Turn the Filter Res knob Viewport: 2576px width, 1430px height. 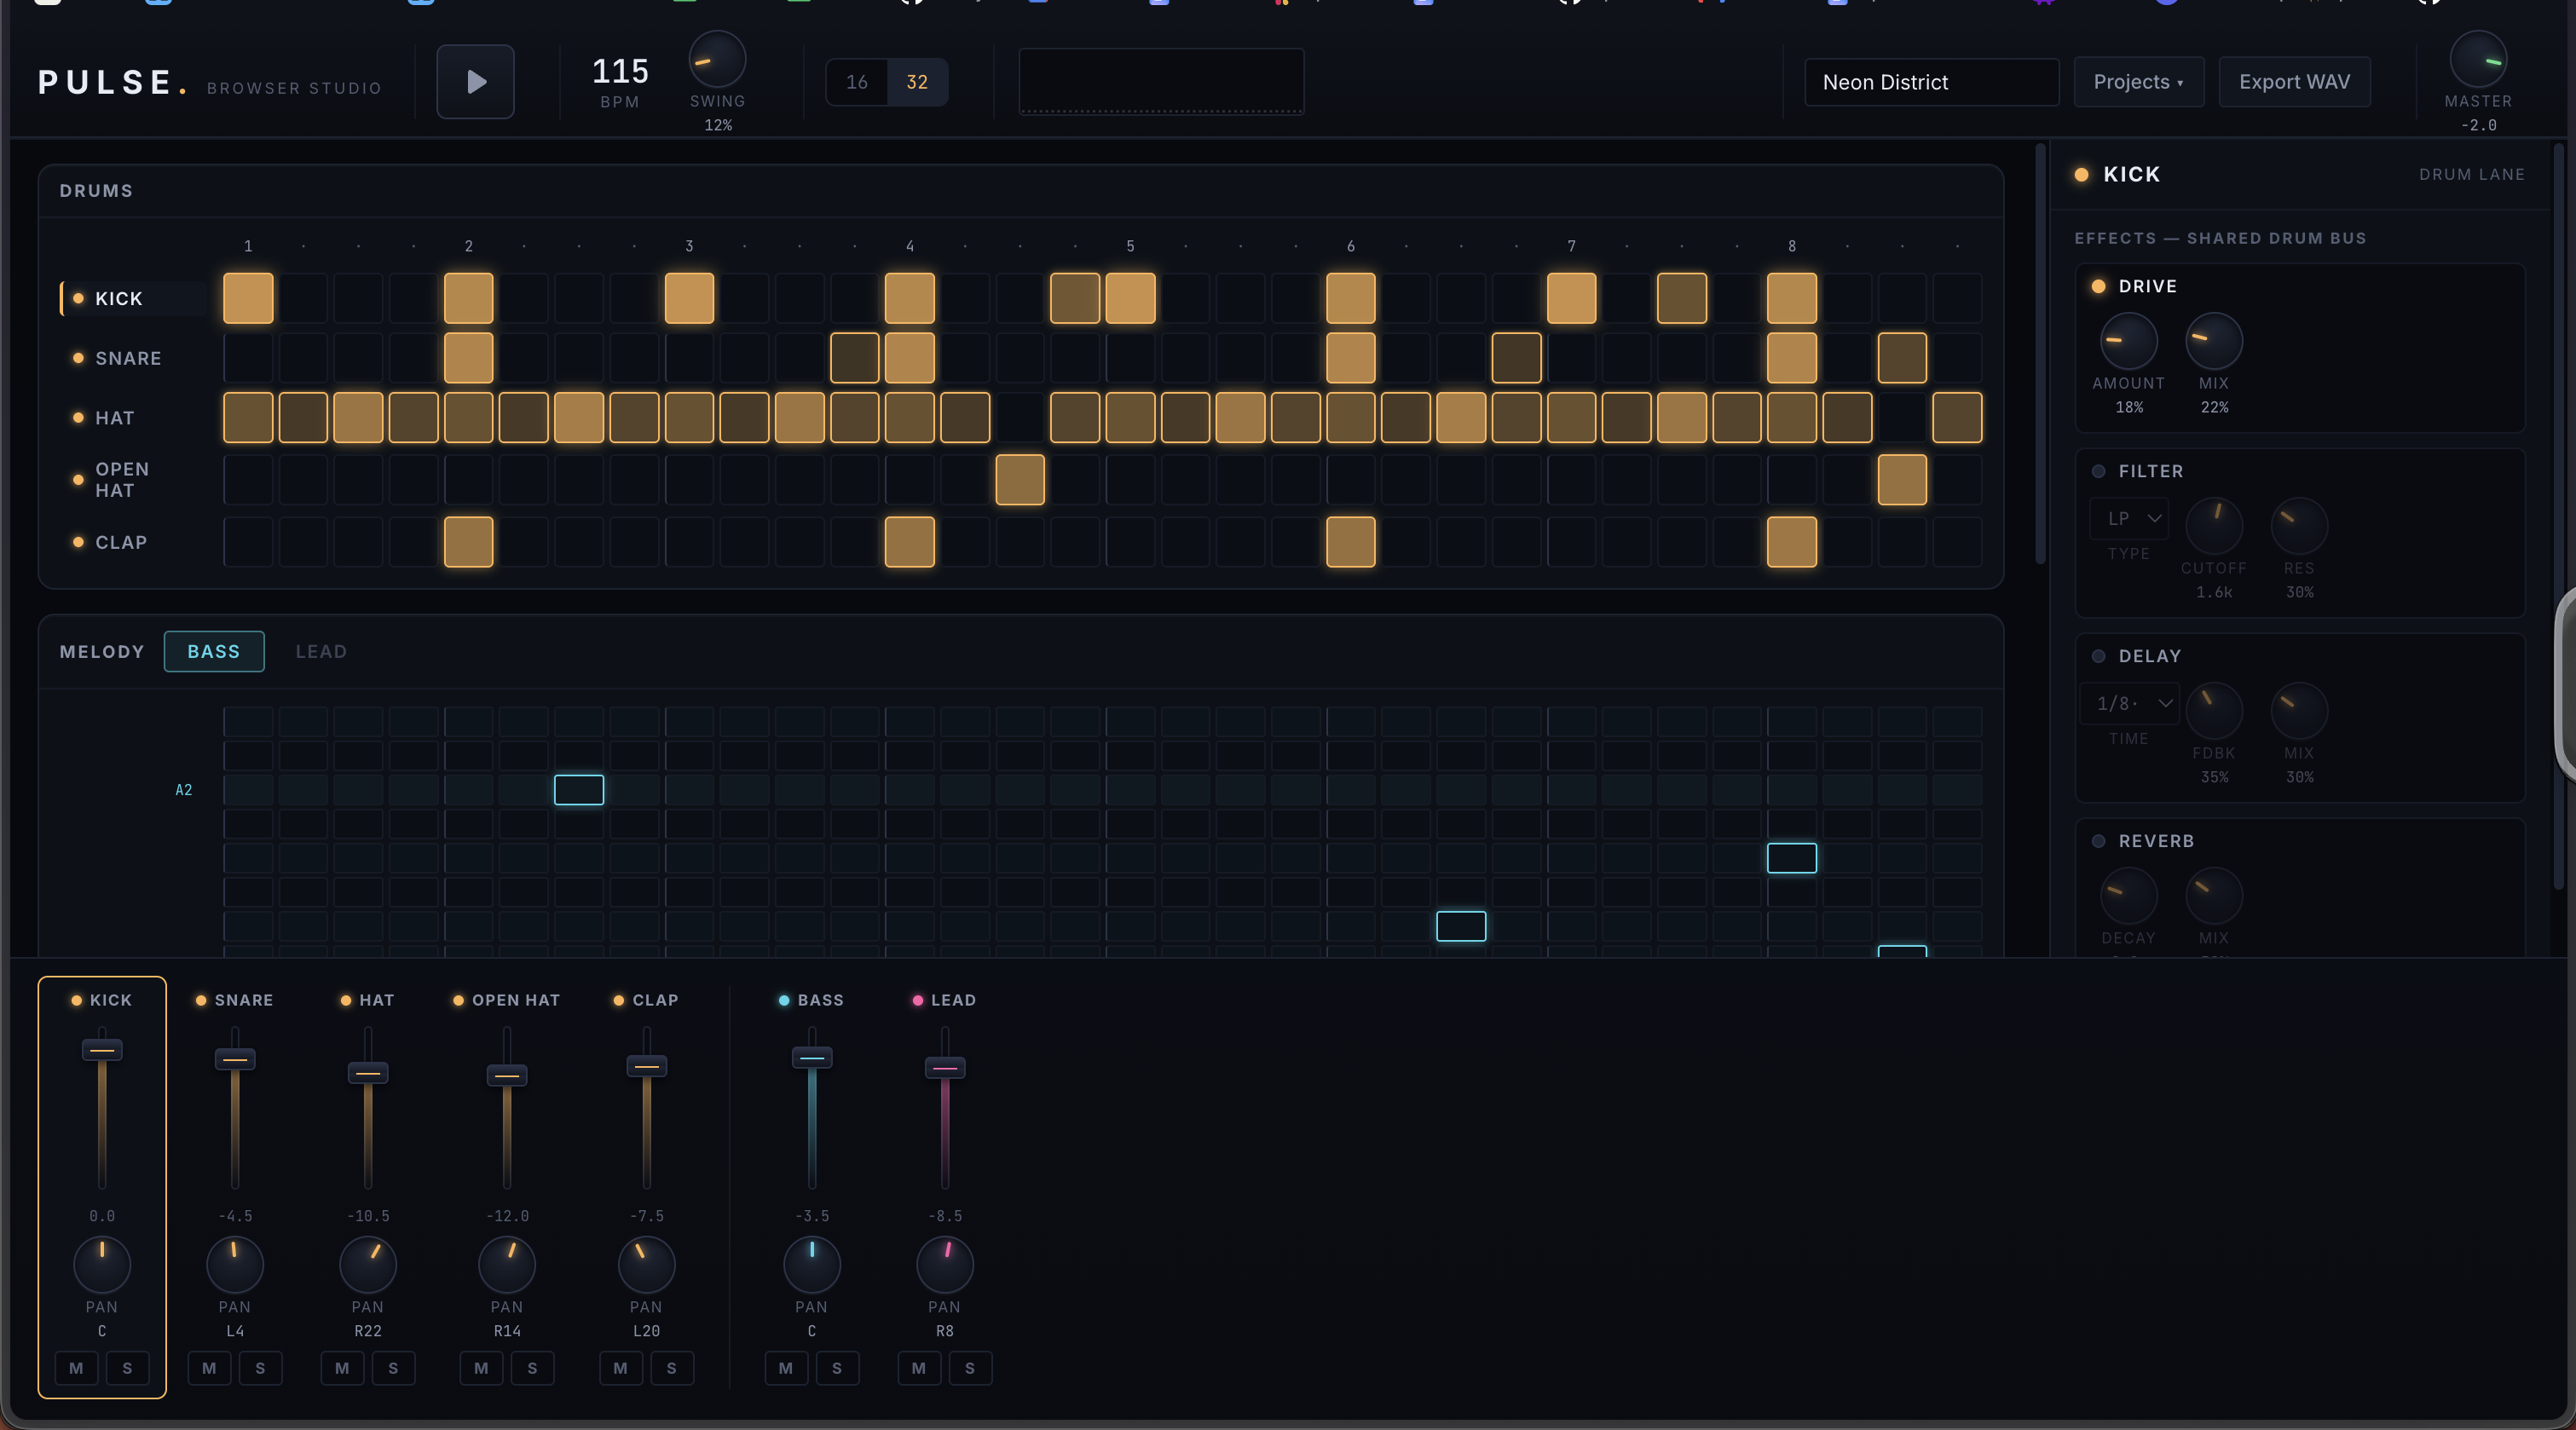click(2299, 526)
